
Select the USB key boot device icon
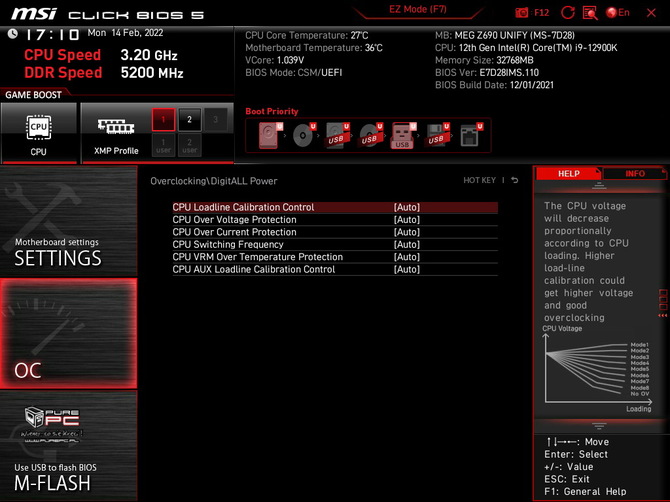(x=403, y=135)
